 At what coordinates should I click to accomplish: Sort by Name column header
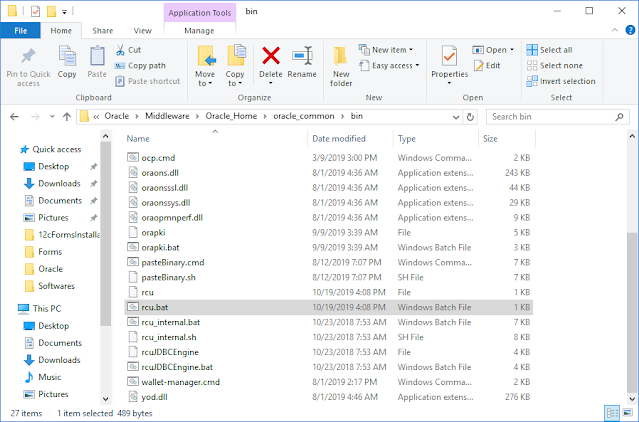(x=138, y=138)
